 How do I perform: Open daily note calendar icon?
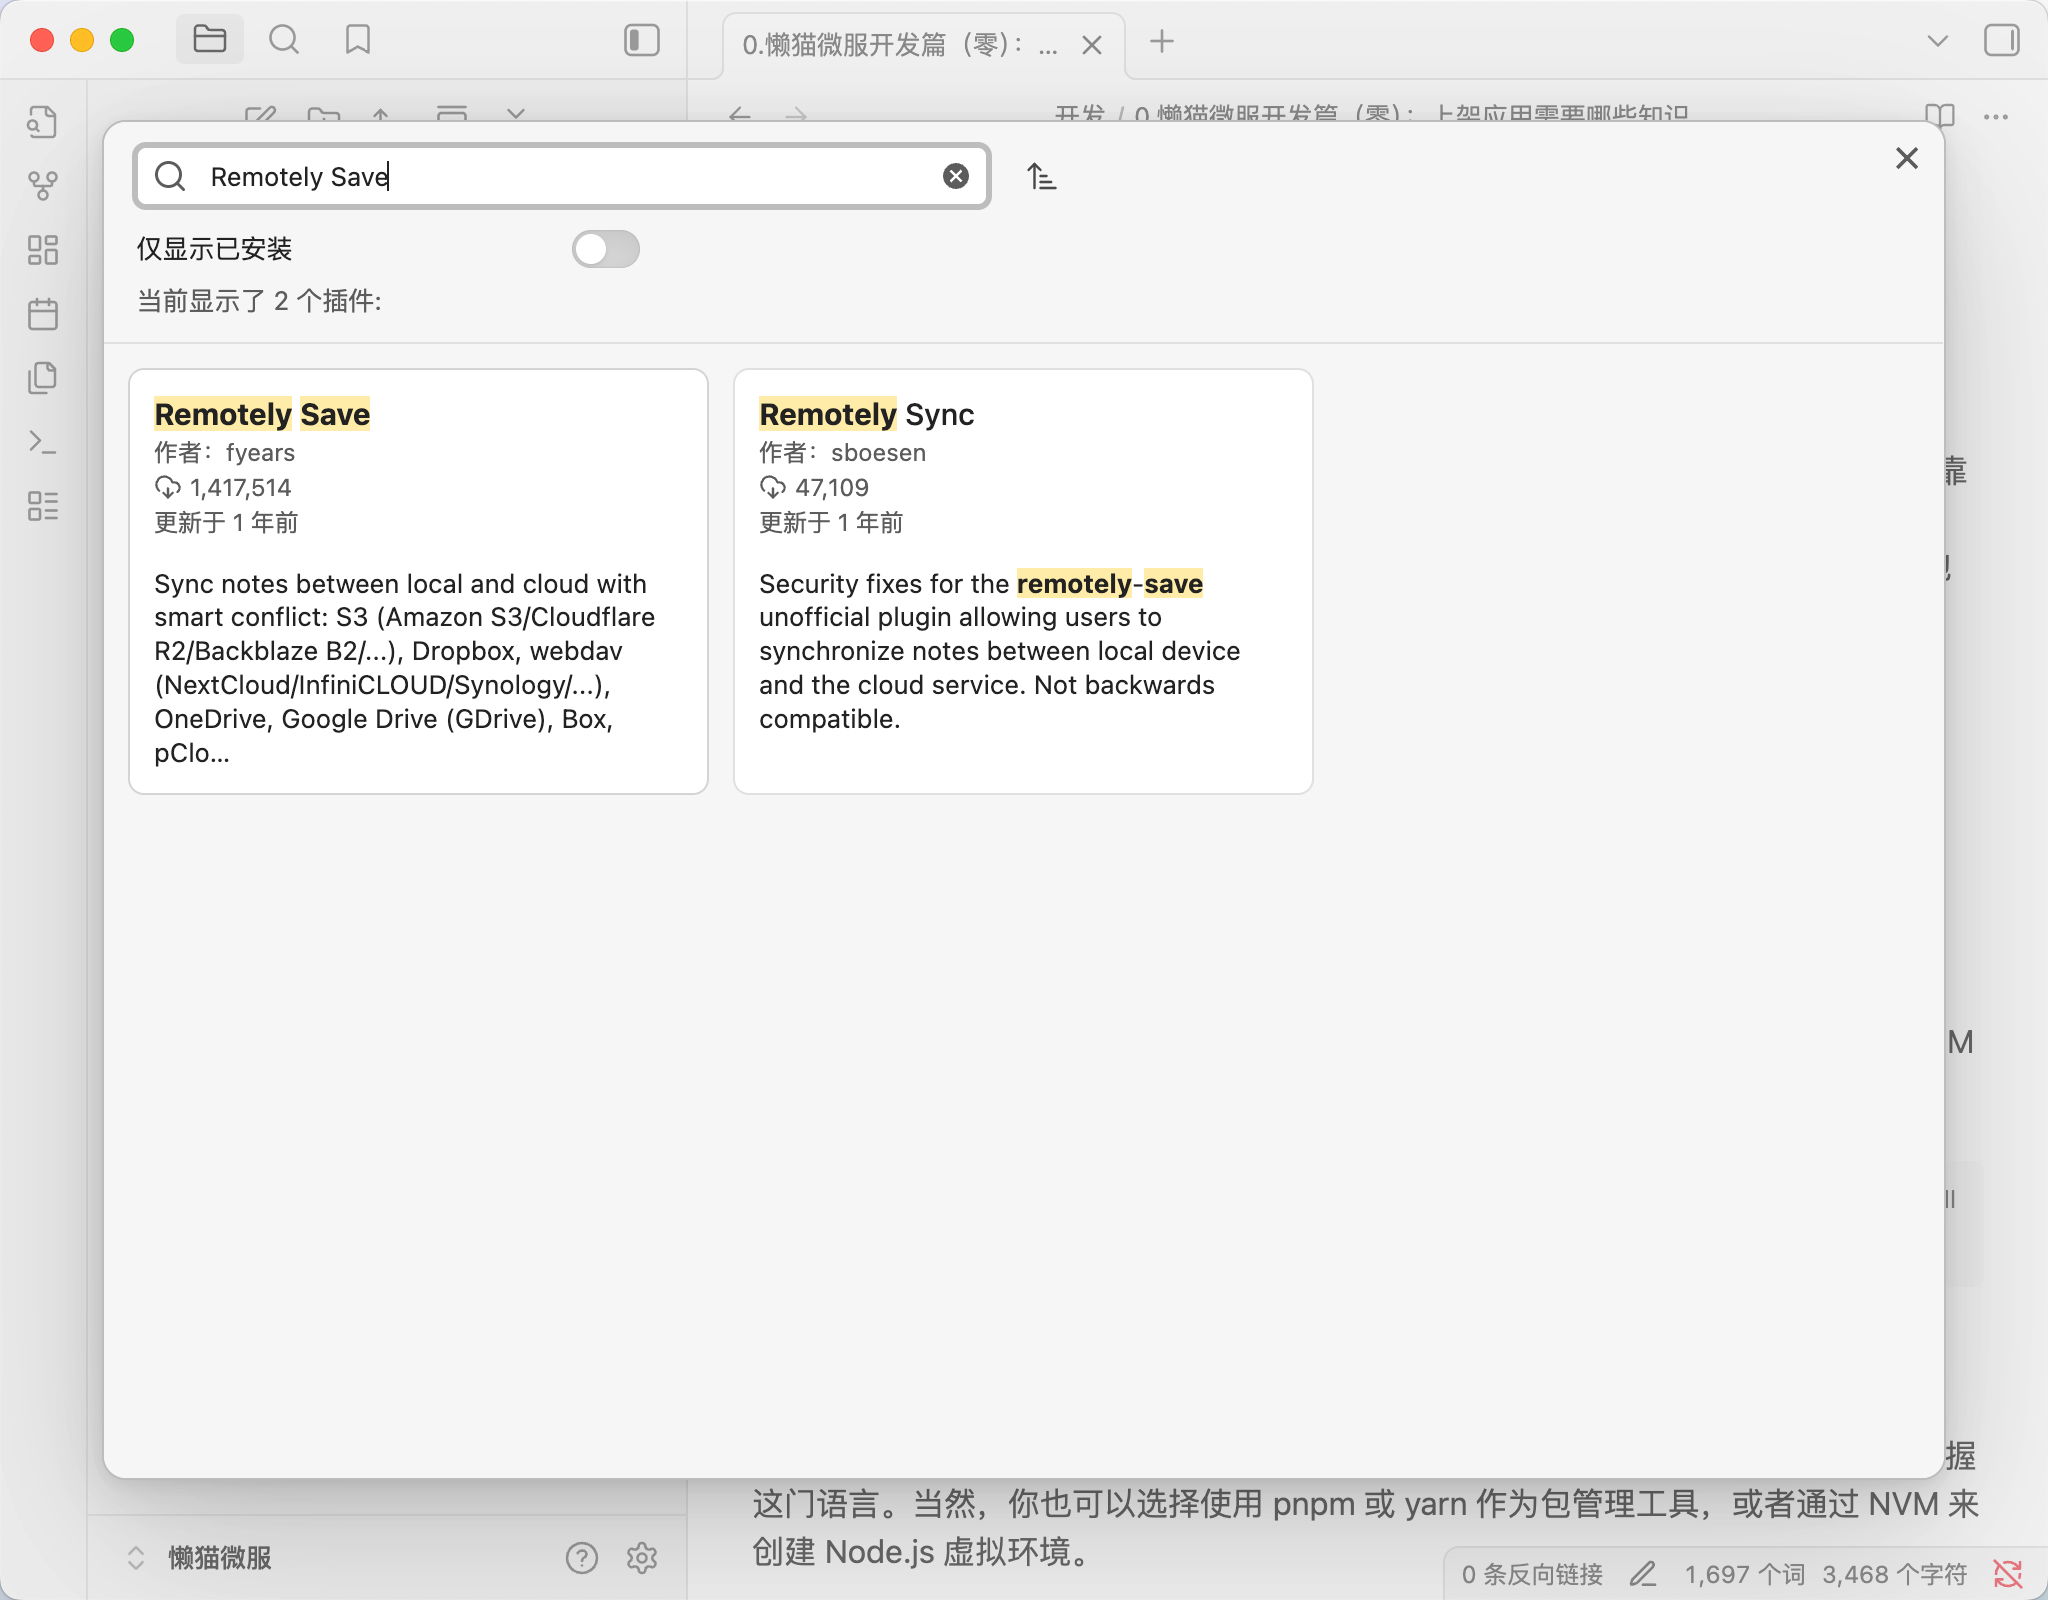pos(43,315)
